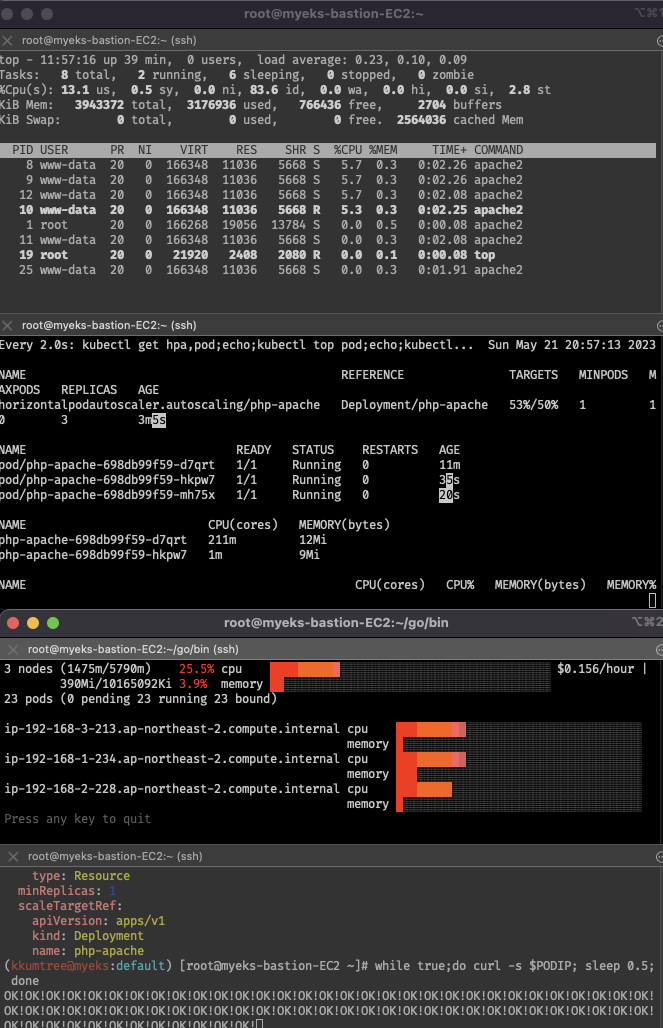Click the watch timestamp Sun May 21 20:57:13 2023

click(x=571, y=345)
